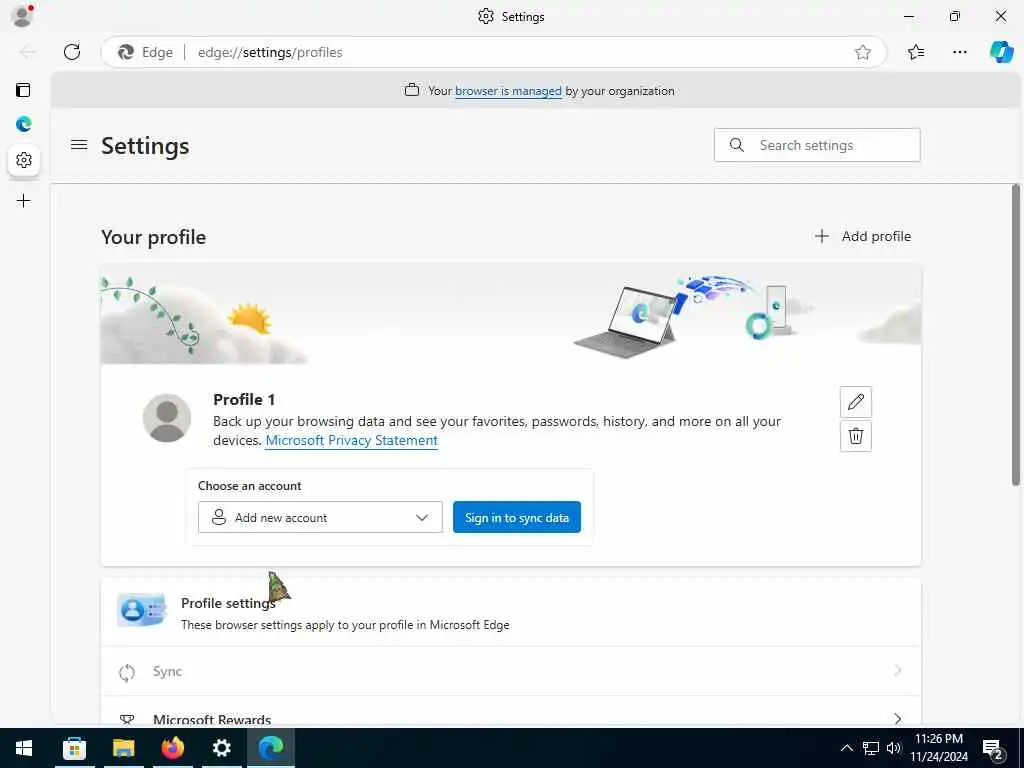Focus the Search settings field
1024x768 pixels.
coord(817,145)
